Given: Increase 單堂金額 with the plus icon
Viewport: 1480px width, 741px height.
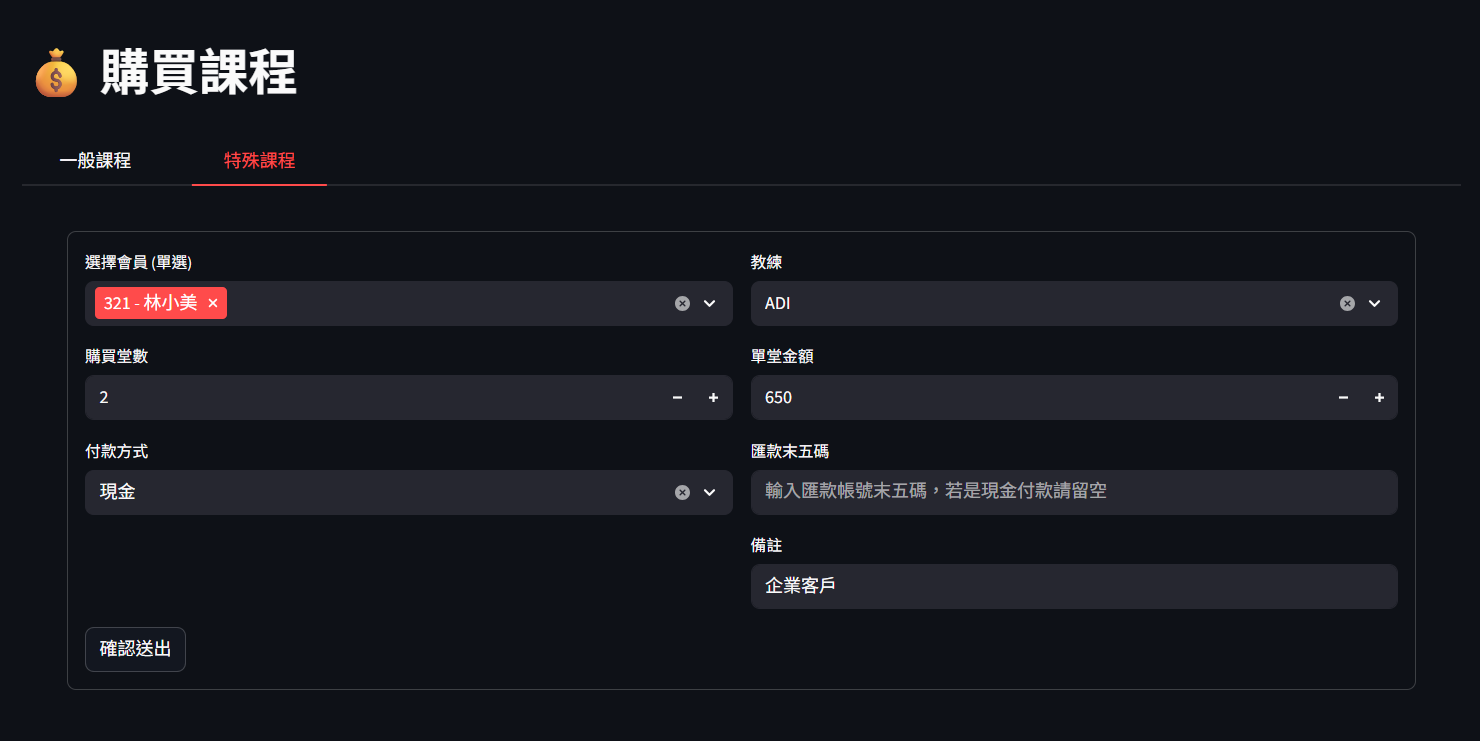Looking at the screenshot, I should [1378, 397].
